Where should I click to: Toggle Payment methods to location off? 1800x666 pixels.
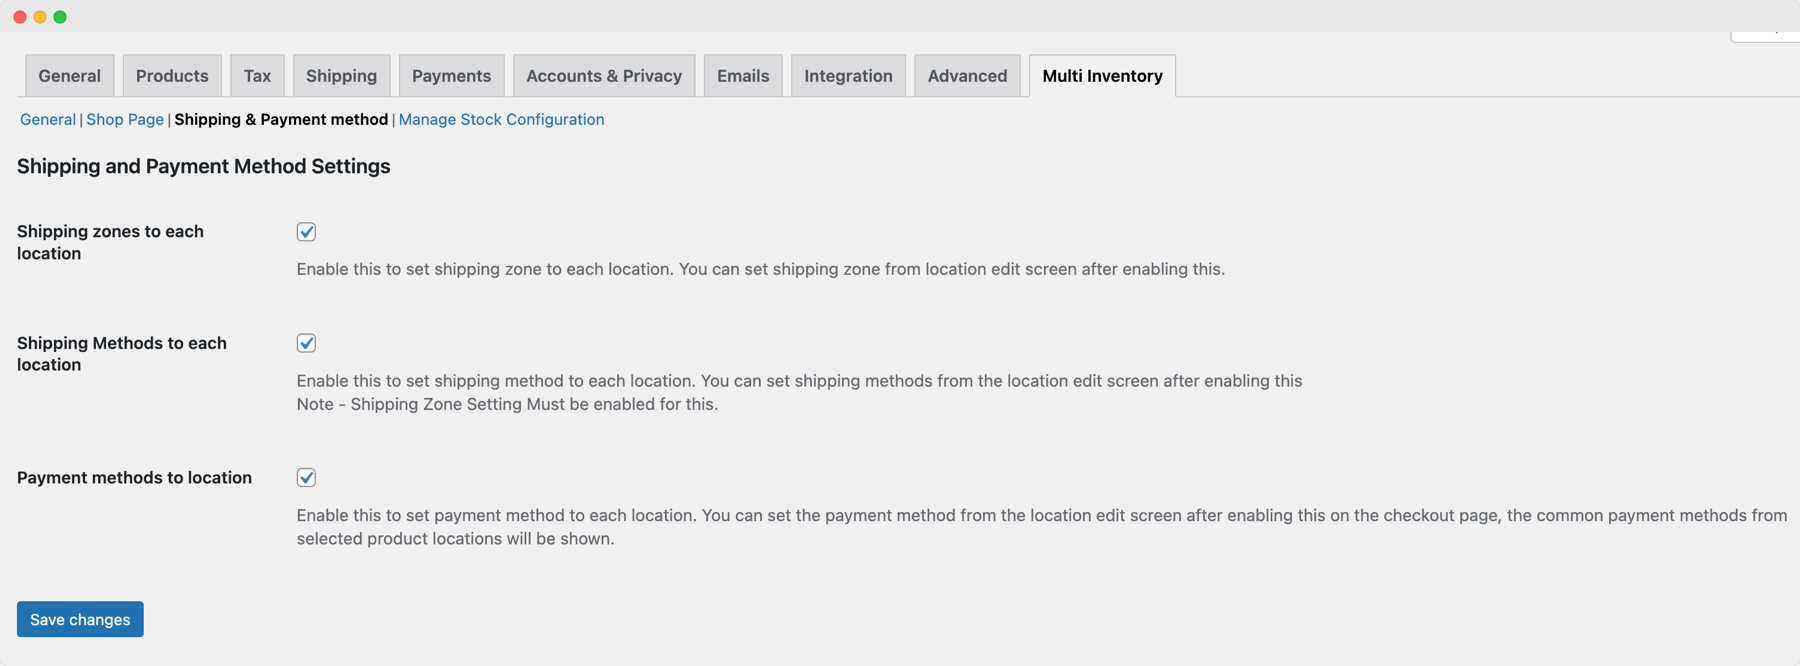[x=306, y=477]
